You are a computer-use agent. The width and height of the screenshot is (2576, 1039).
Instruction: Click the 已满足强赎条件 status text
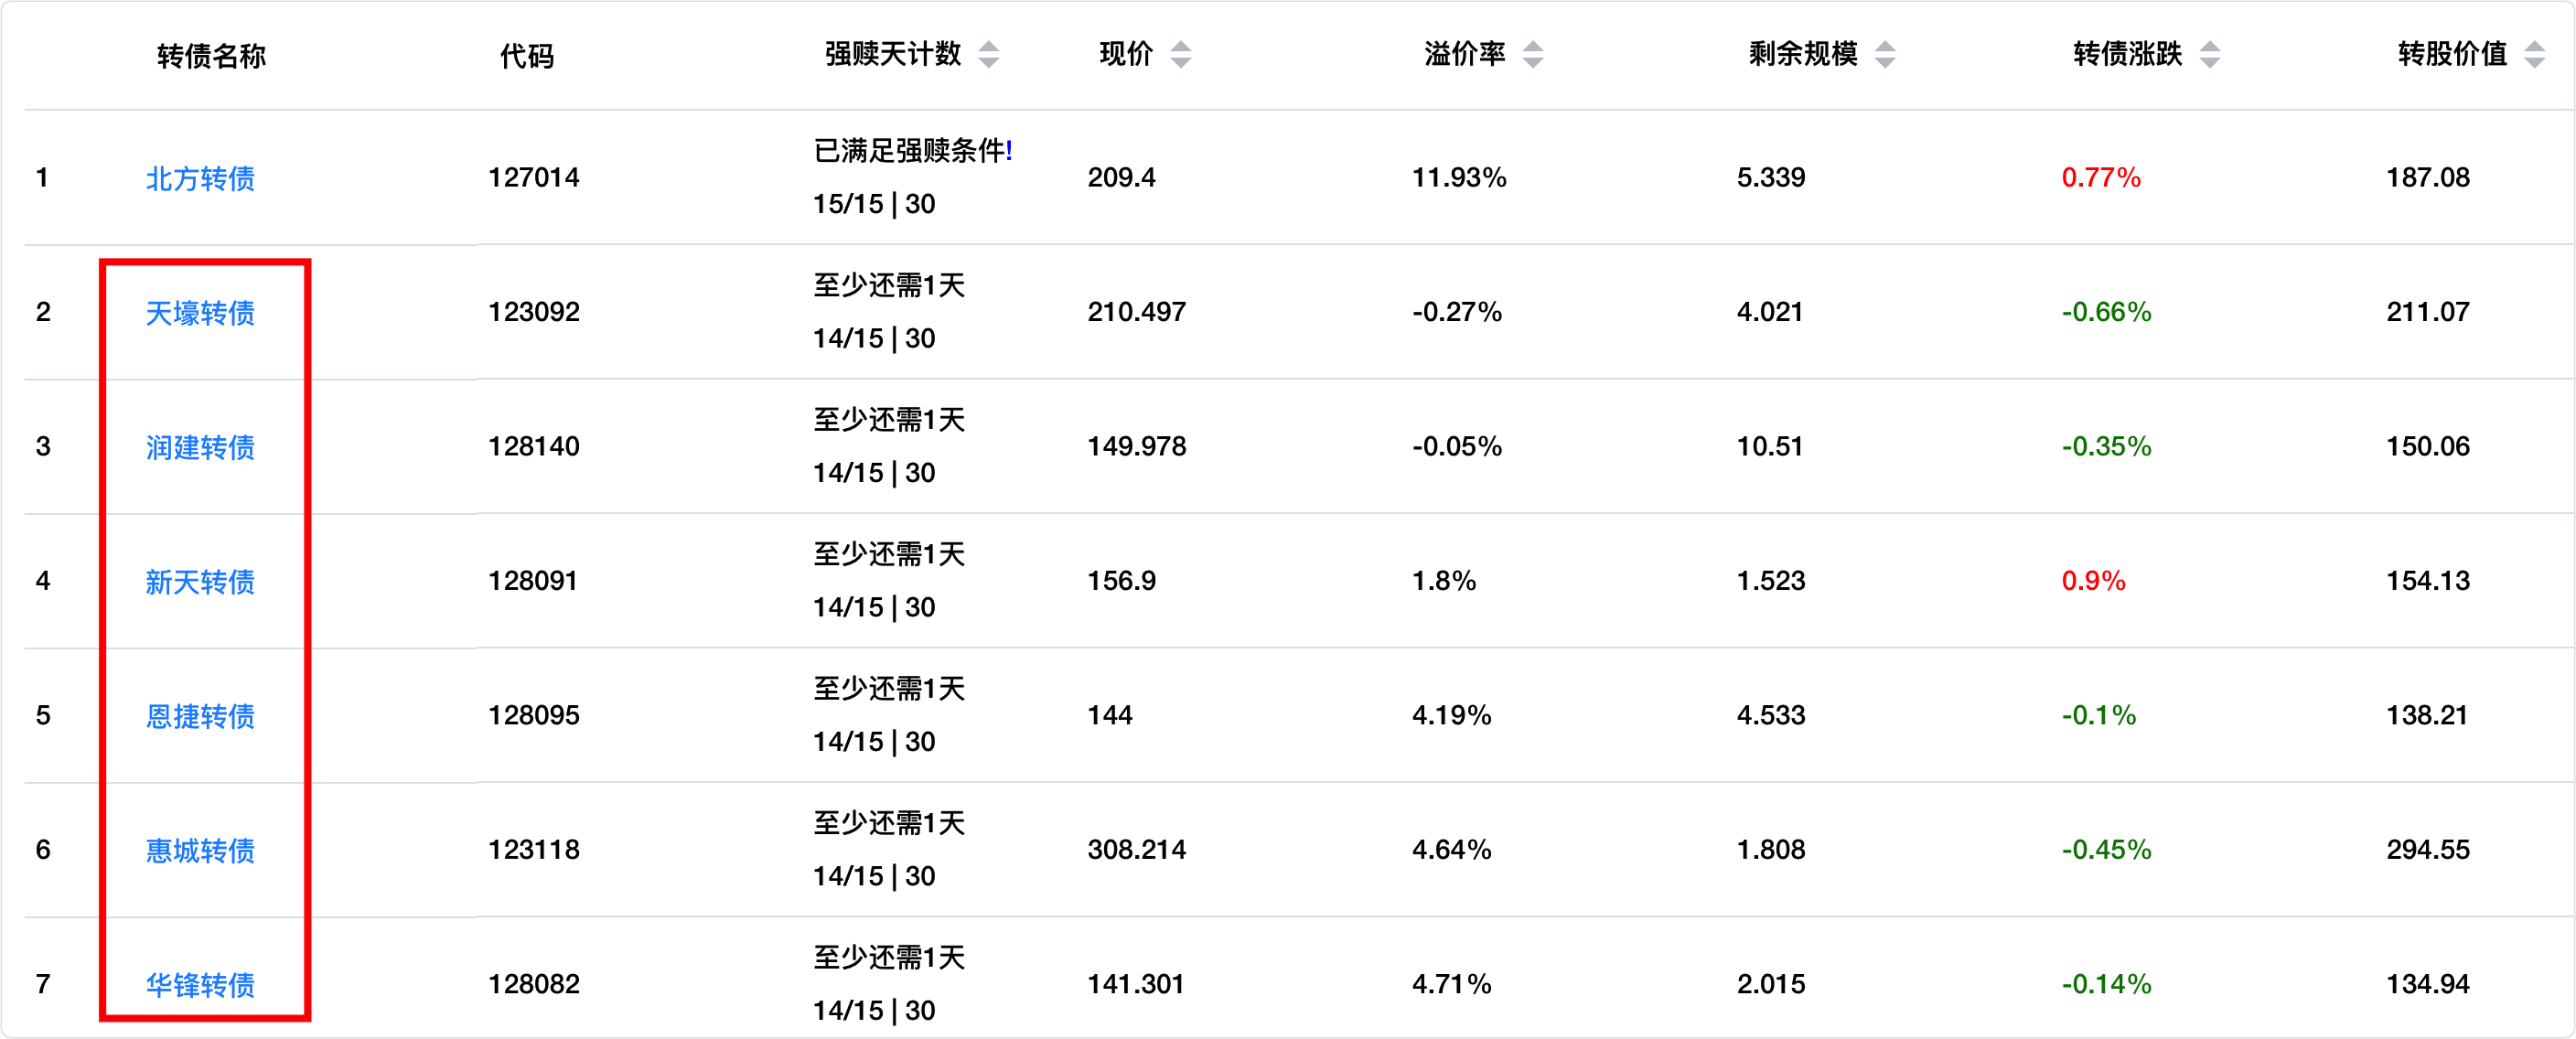click(912, 151)
